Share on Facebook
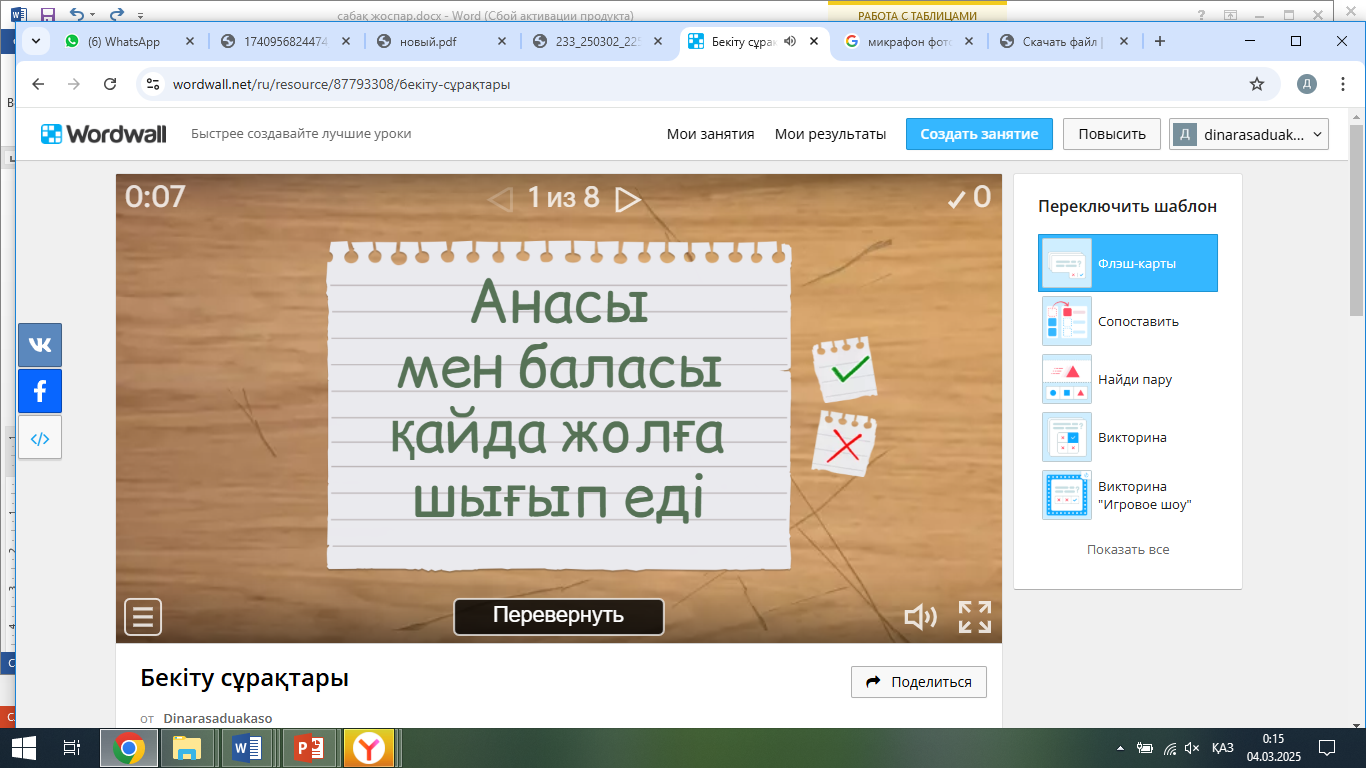This screenshot has height=768, width=1366. click(40, 391)
